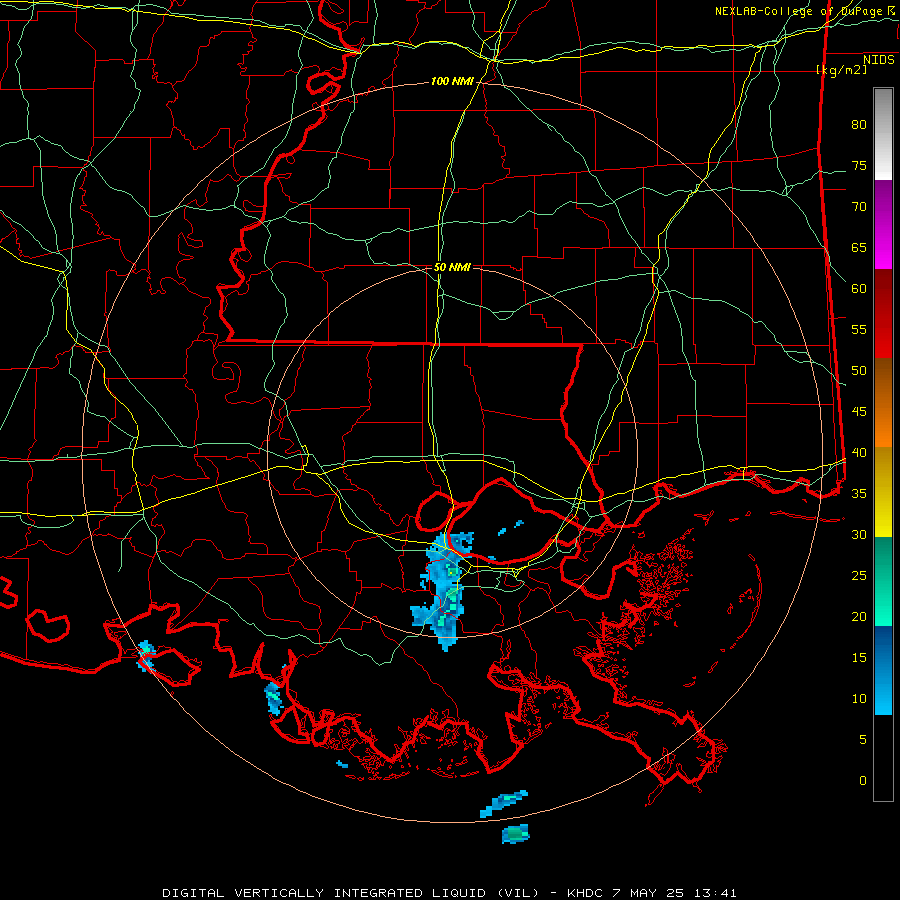Pick the green segment of the color scale

pos(883,581)
